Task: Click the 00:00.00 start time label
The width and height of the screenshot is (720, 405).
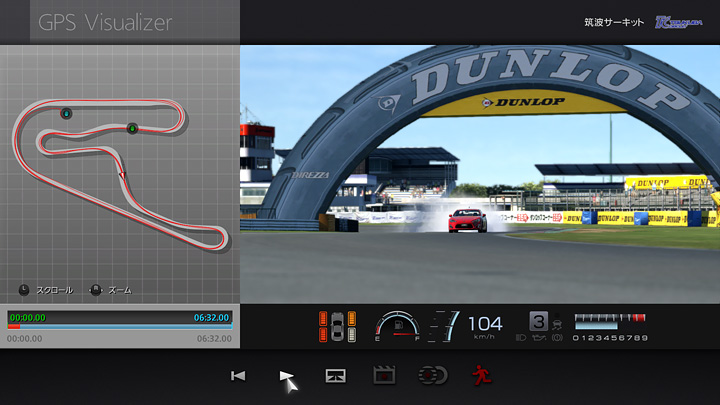Action: coord(24,339)
